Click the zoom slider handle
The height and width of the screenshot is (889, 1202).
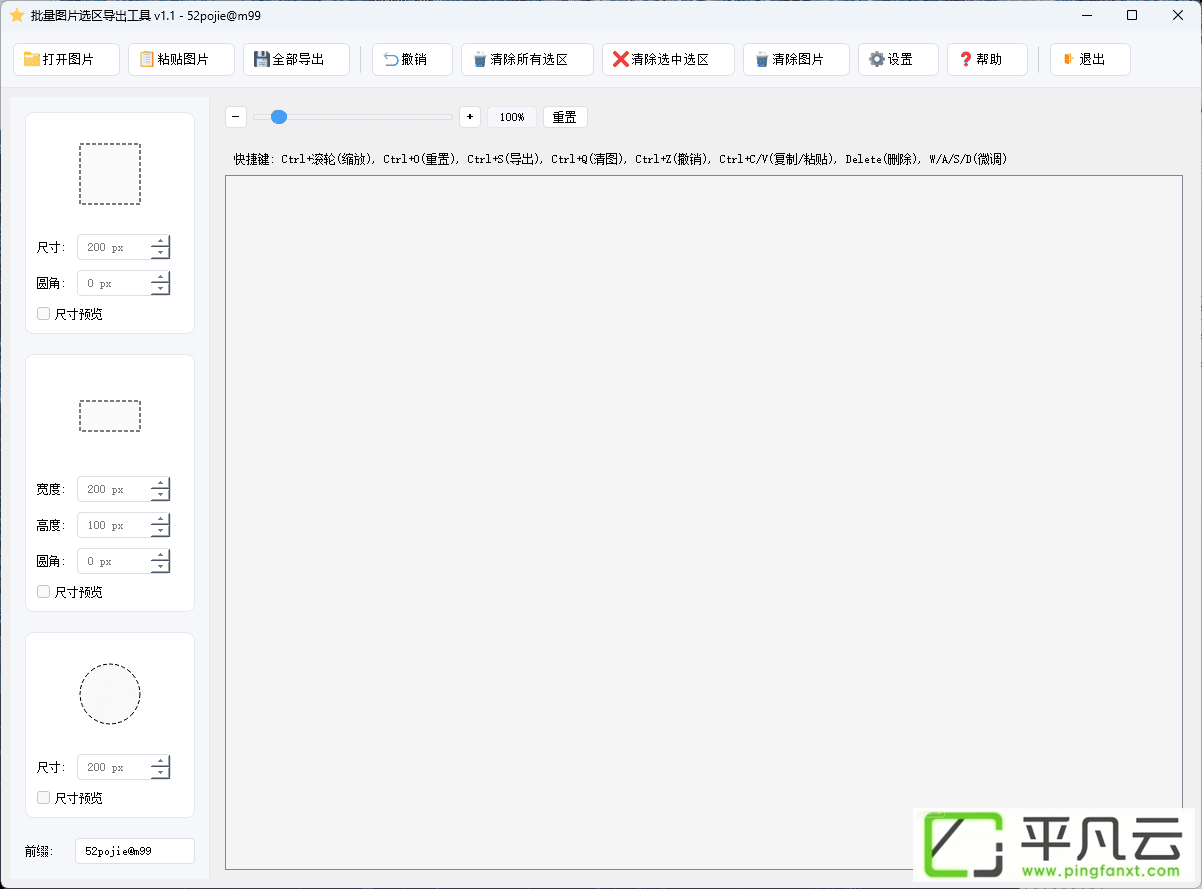point(279,117)
